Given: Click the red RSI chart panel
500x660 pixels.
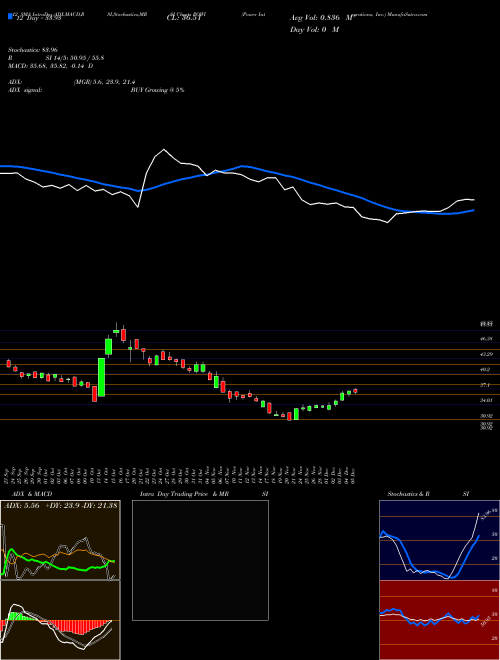Looking at the screenshot, I should pyautogui.click(x=439, y=620).
